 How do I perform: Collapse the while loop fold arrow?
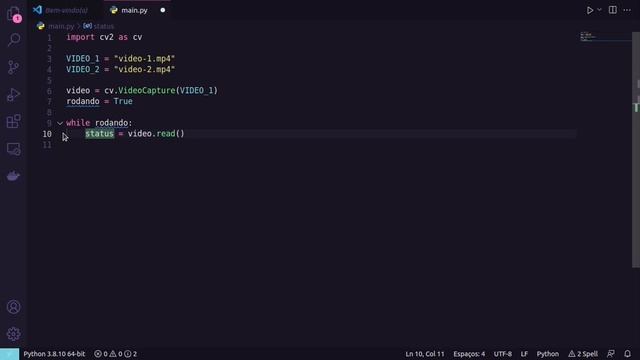pos(60,123)
